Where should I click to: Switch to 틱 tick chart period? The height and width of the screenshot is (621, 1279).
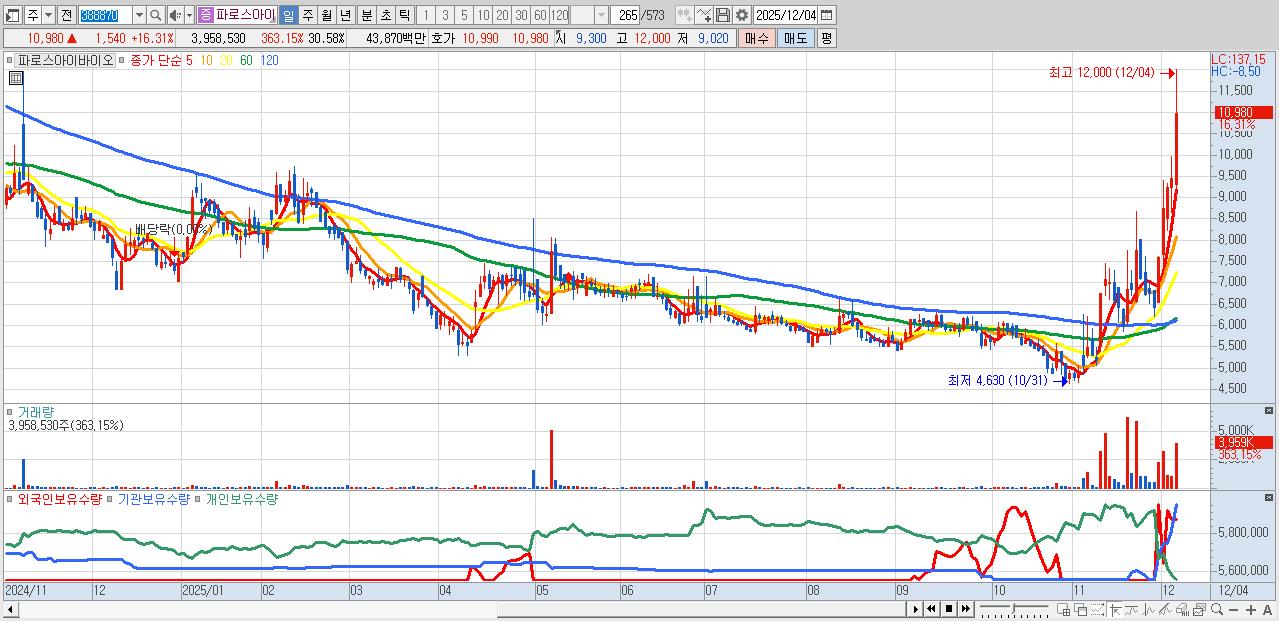pos(404,16)
